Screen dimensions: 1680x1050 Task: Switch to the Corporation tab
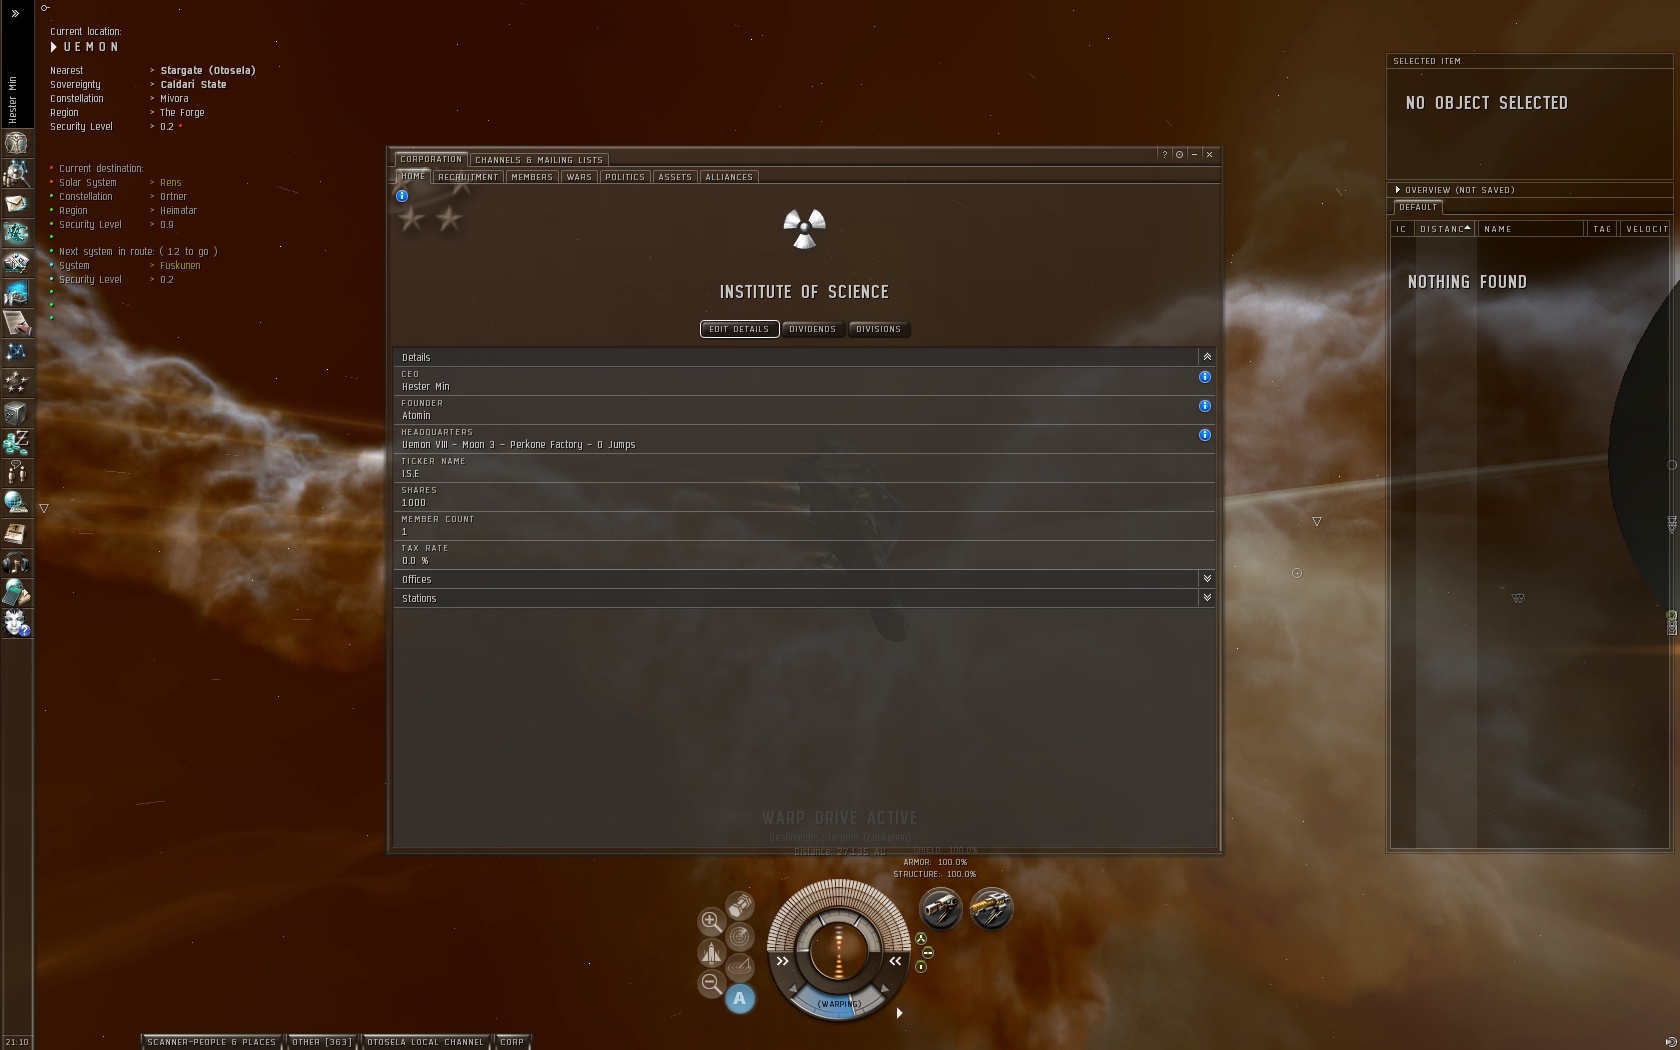point(431,159)
